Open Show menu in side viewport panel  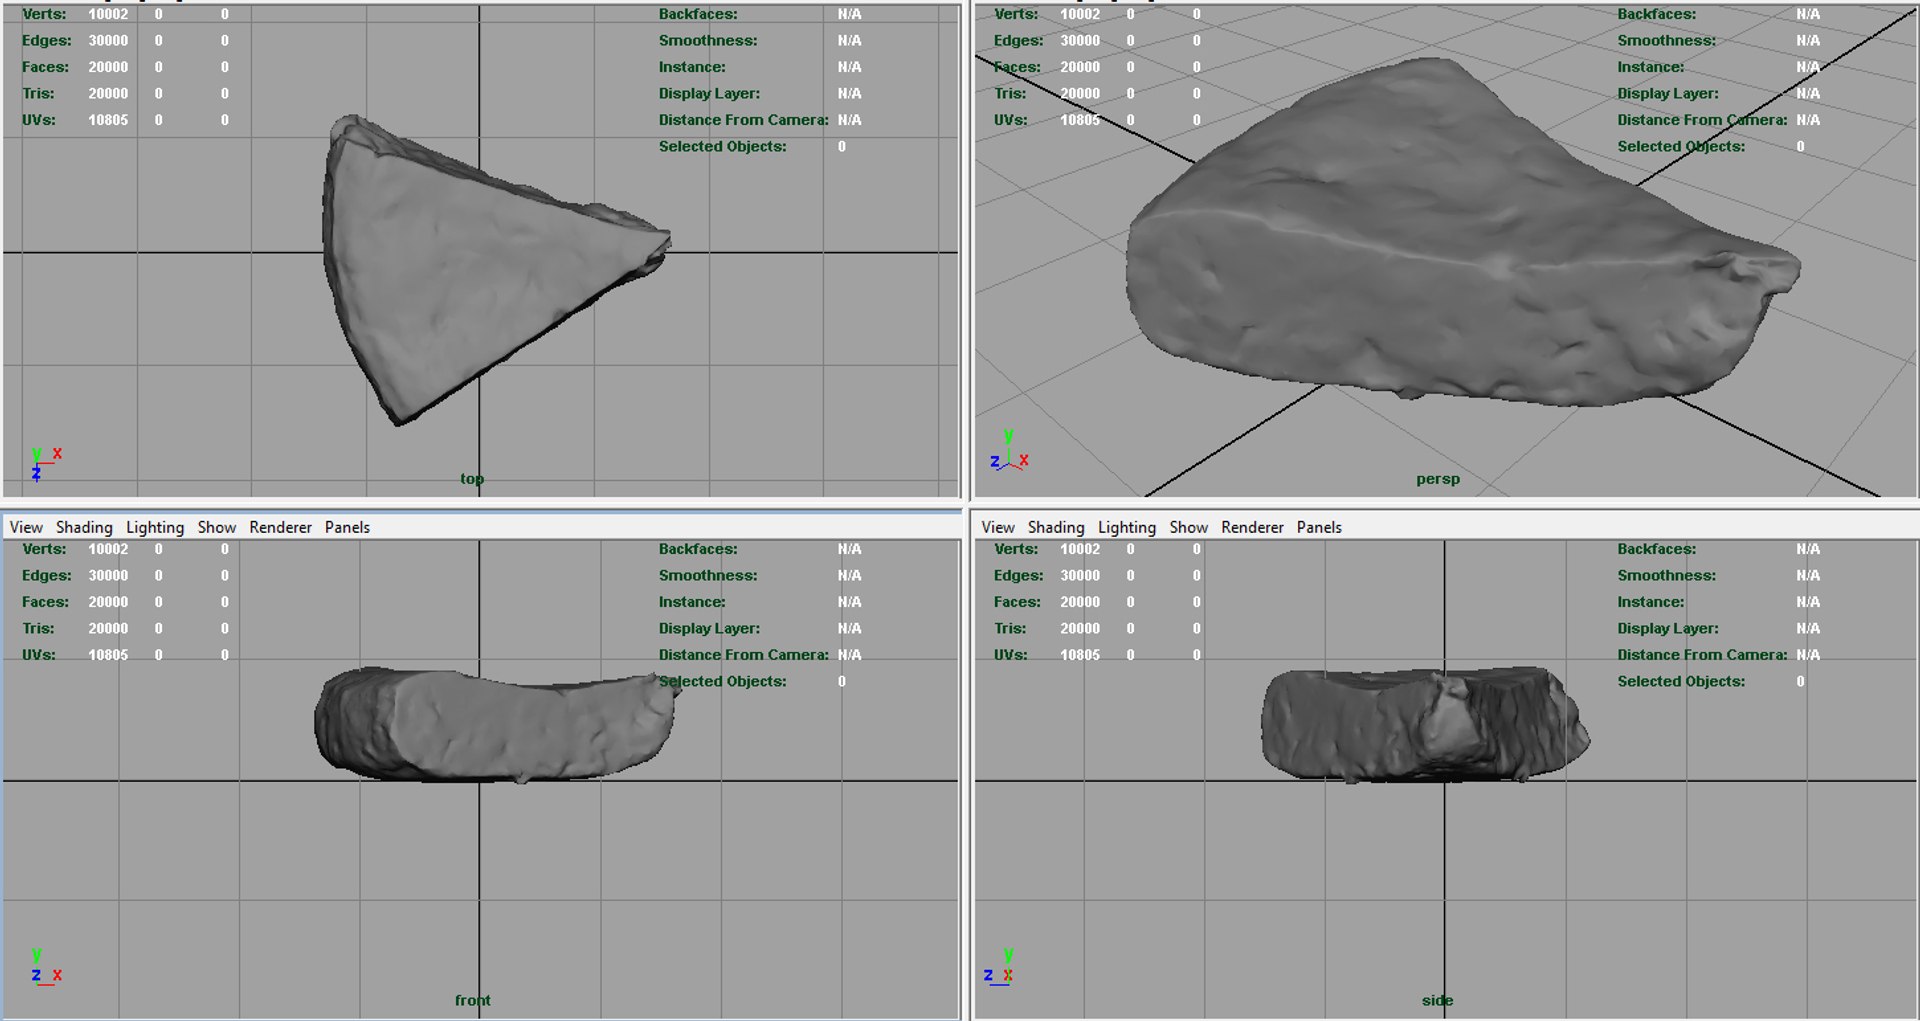point(1189,527)
